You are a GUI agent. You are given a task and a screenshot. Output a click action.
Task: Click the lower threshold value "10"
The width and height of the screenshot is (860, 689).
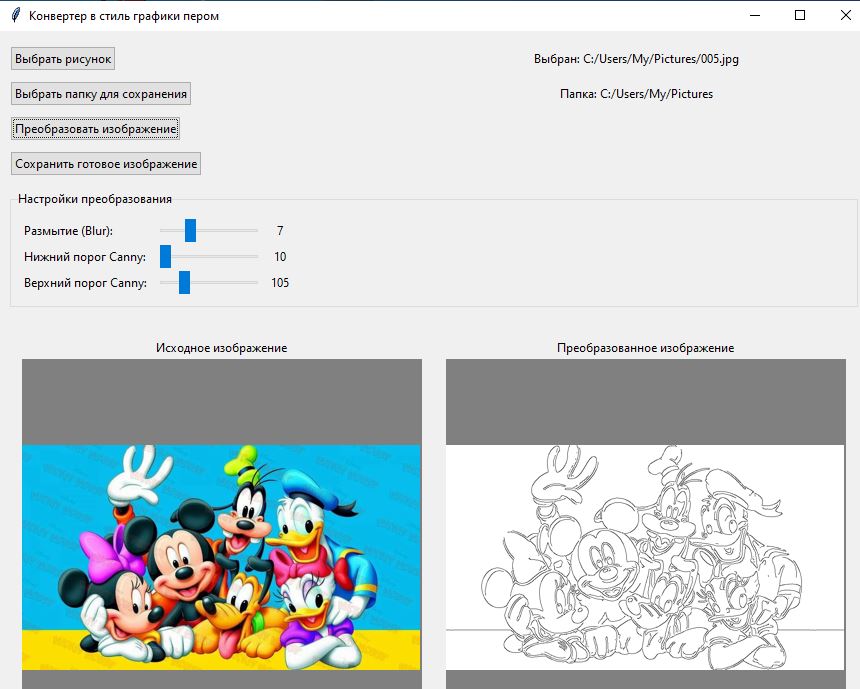pyautogui.click(x=280, y=257)
